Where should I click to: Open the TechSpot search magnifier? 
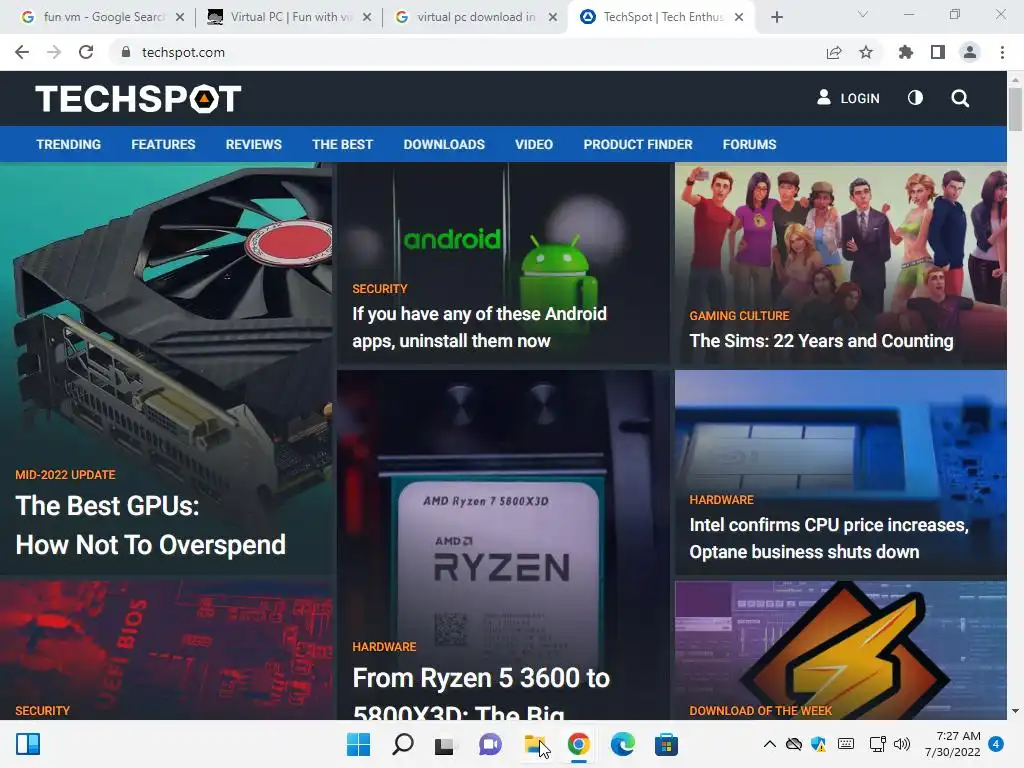pos(960,99)
